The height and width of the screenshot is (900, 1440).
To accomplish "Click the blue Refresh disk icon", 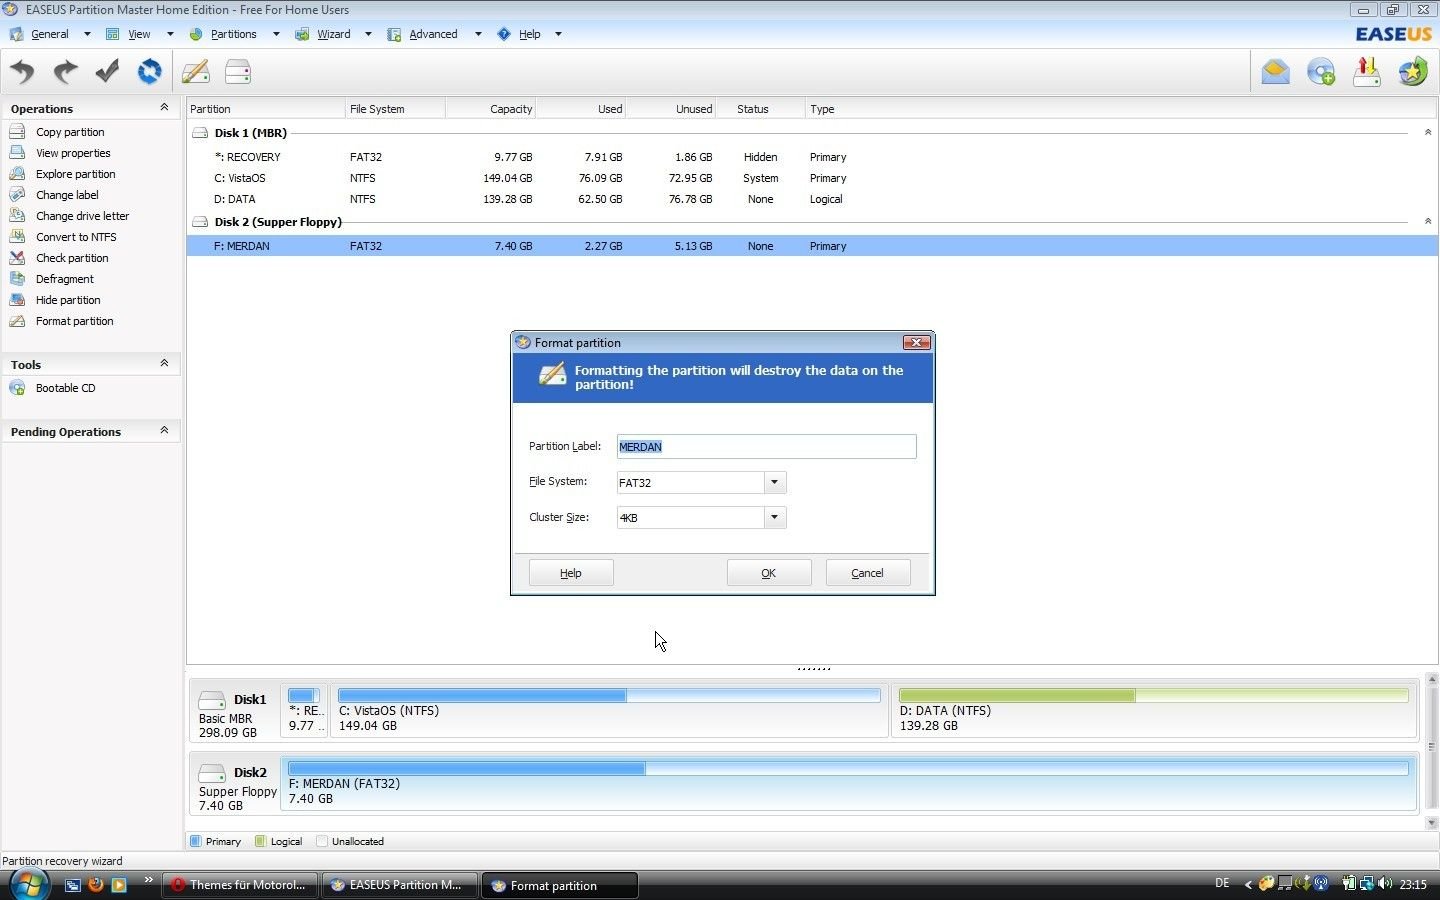I will 149,72.
